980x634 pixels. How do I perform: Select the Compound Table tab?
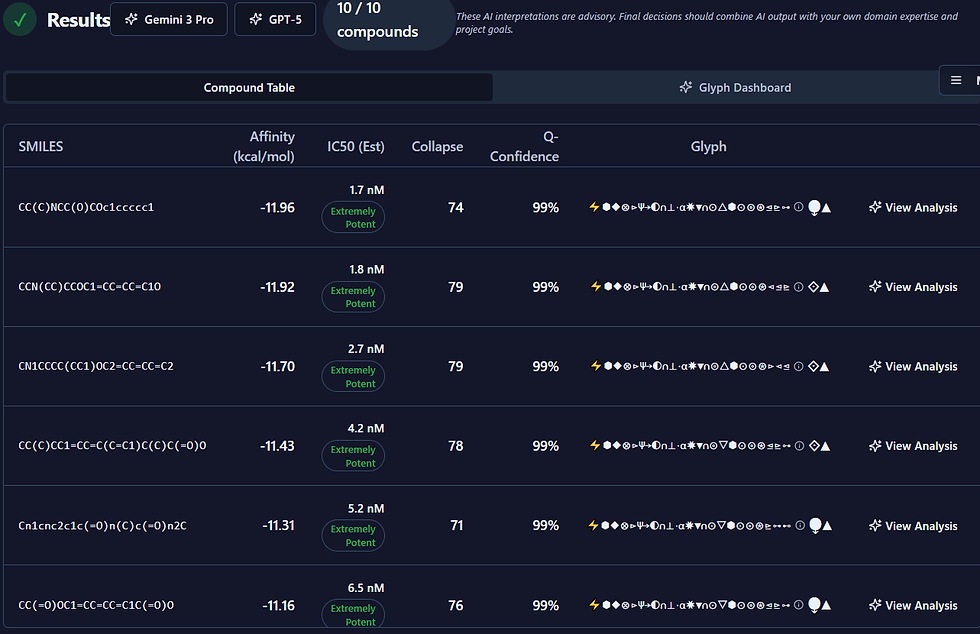click(249, 88)
